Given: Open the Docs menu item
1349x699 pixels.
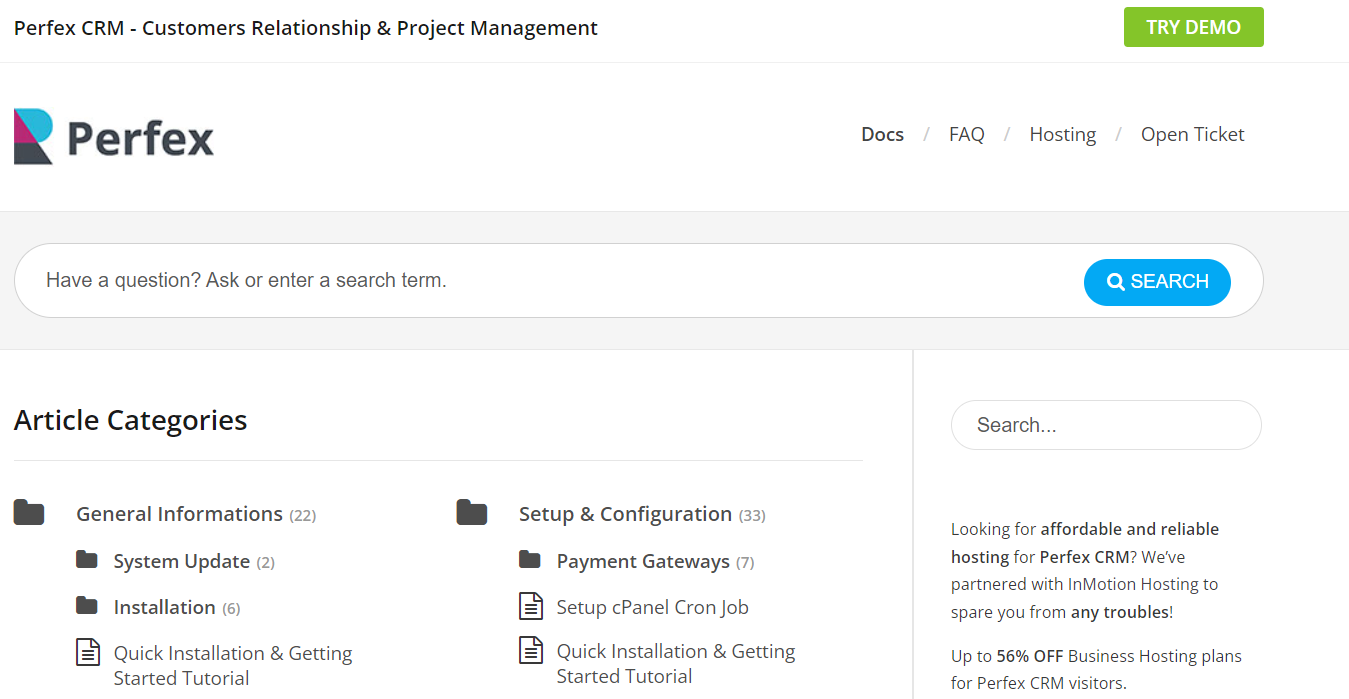Looking at the screenshot, I should (882, 135).
